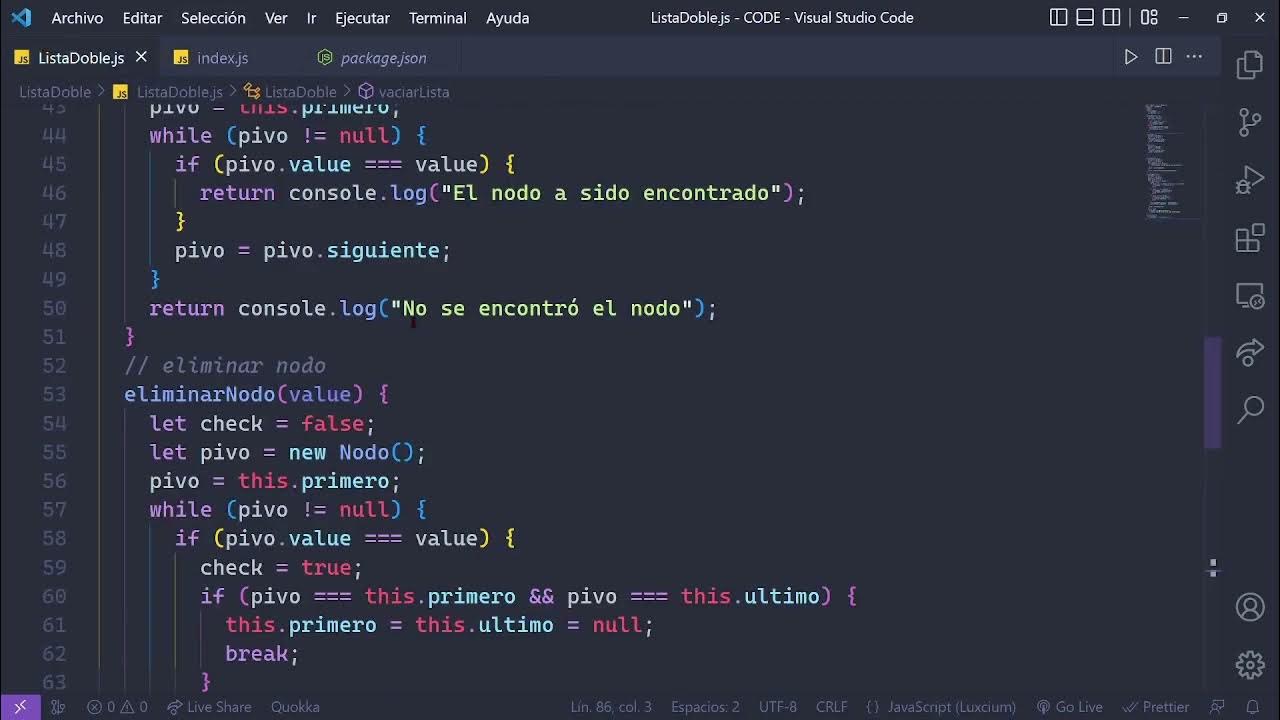Open the Ir menu

coord(312,18)
